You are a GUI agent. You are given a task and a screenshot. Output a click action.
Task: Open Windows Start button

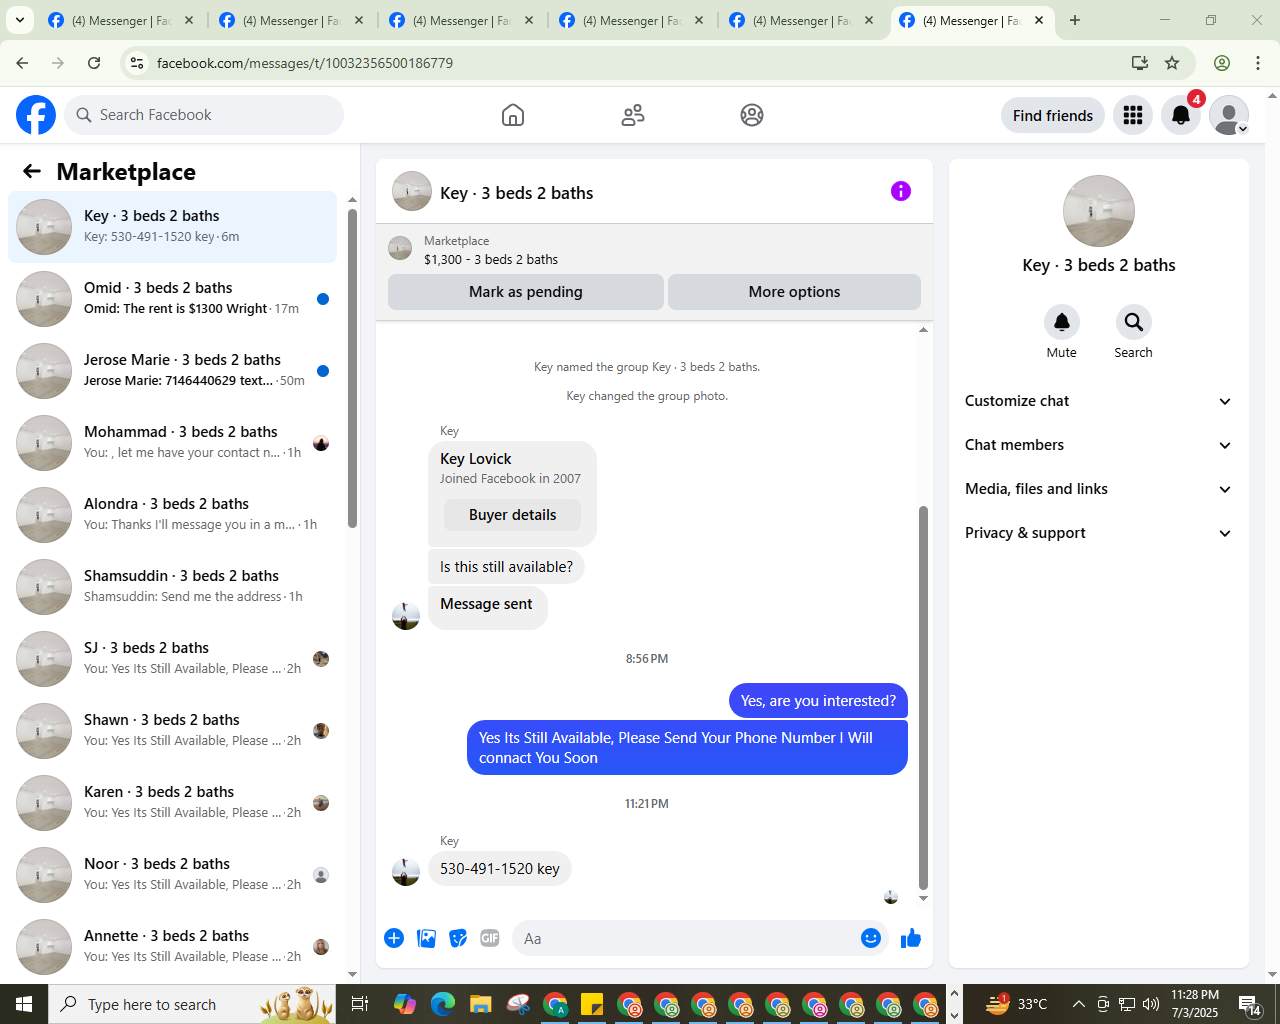24,1004
